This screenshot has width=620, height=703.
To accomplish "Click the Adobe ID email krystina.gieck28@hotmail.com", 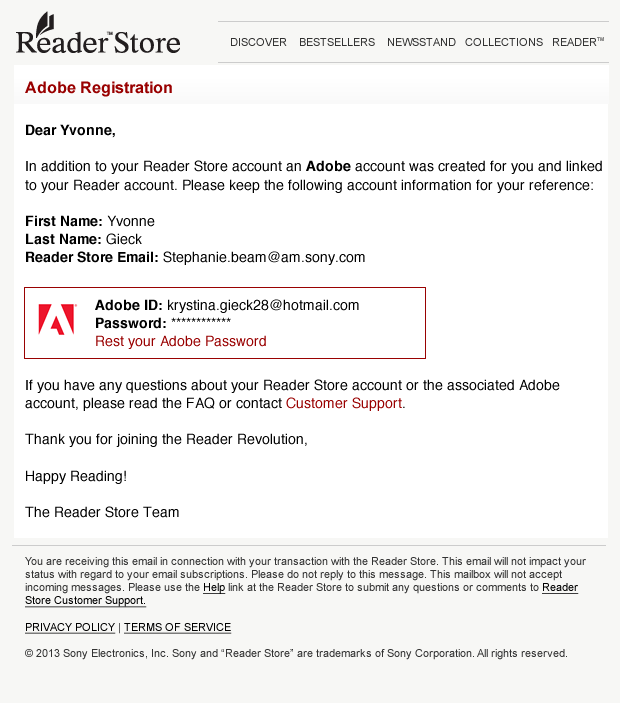I will tap(263, 305).
